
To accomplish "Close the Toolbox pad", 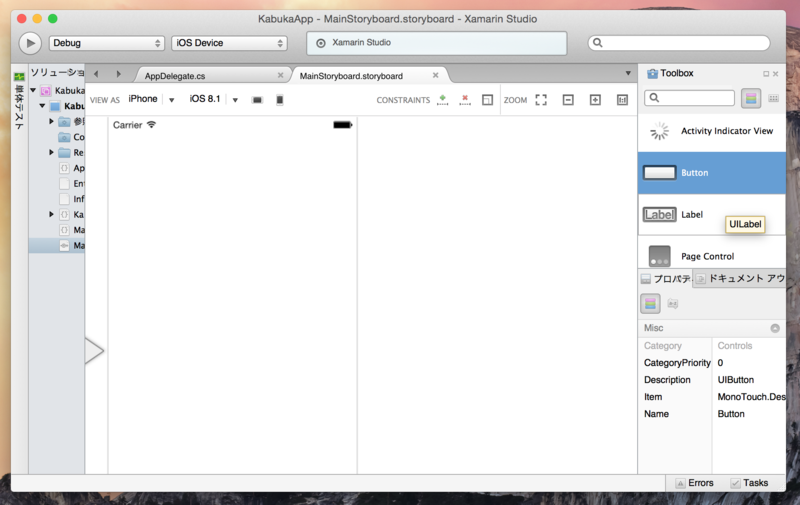I will [776, 74].
